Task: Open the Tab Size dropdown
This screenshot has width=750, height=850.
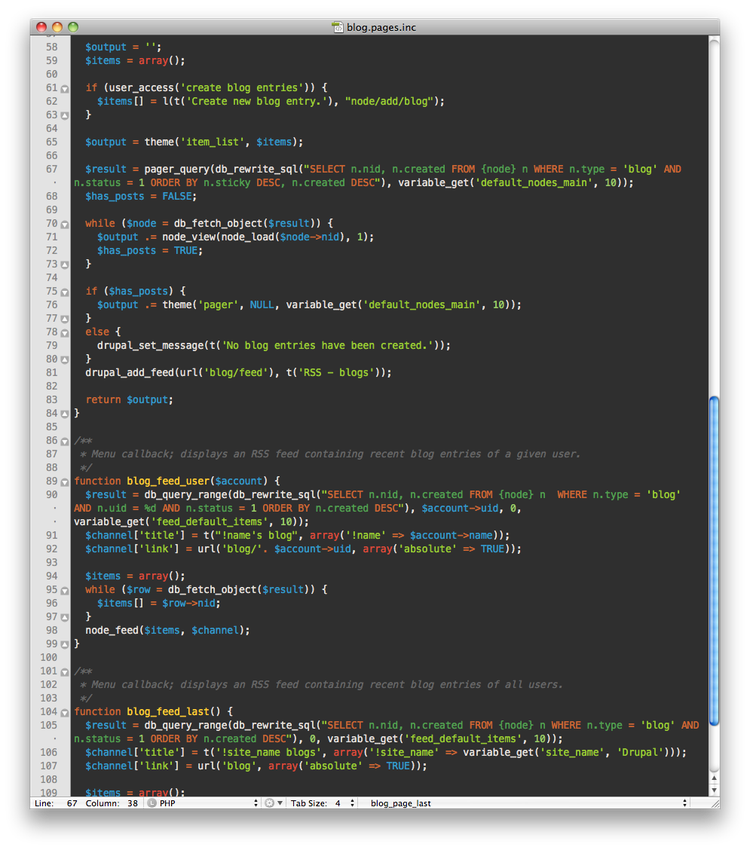Action: click(x=322, y=803)
